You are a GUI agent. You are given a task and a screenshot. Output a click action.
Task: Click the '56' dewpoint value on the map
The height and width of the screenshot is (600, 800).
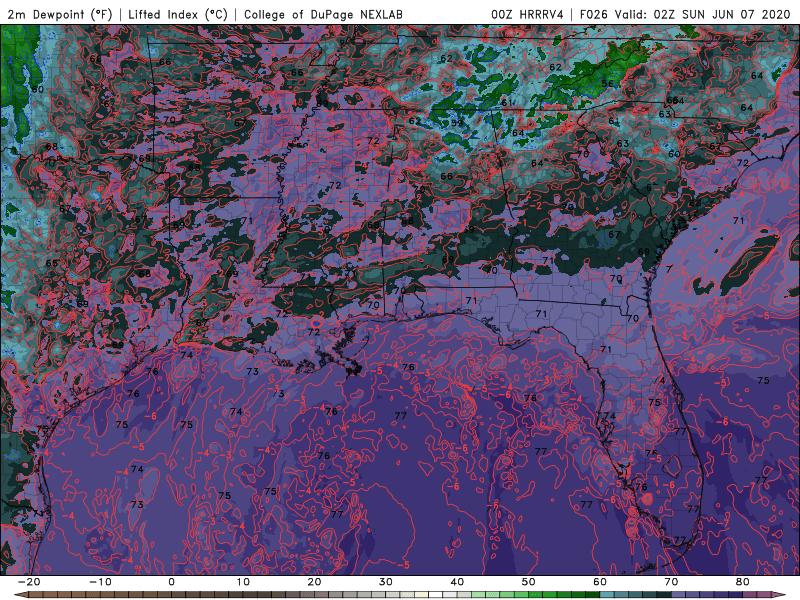607,84
